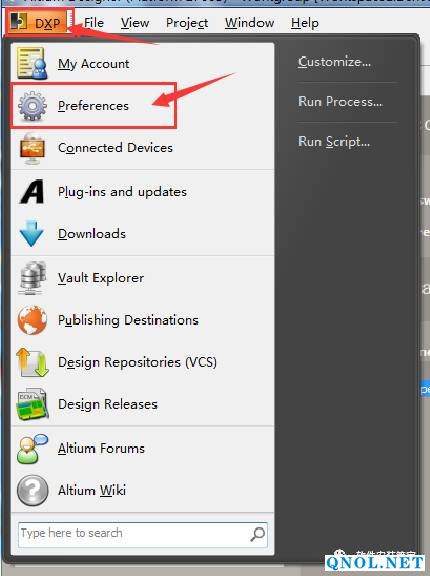Open Design Releases via its board icon
The image size is (430, 576).
(32, 404)
